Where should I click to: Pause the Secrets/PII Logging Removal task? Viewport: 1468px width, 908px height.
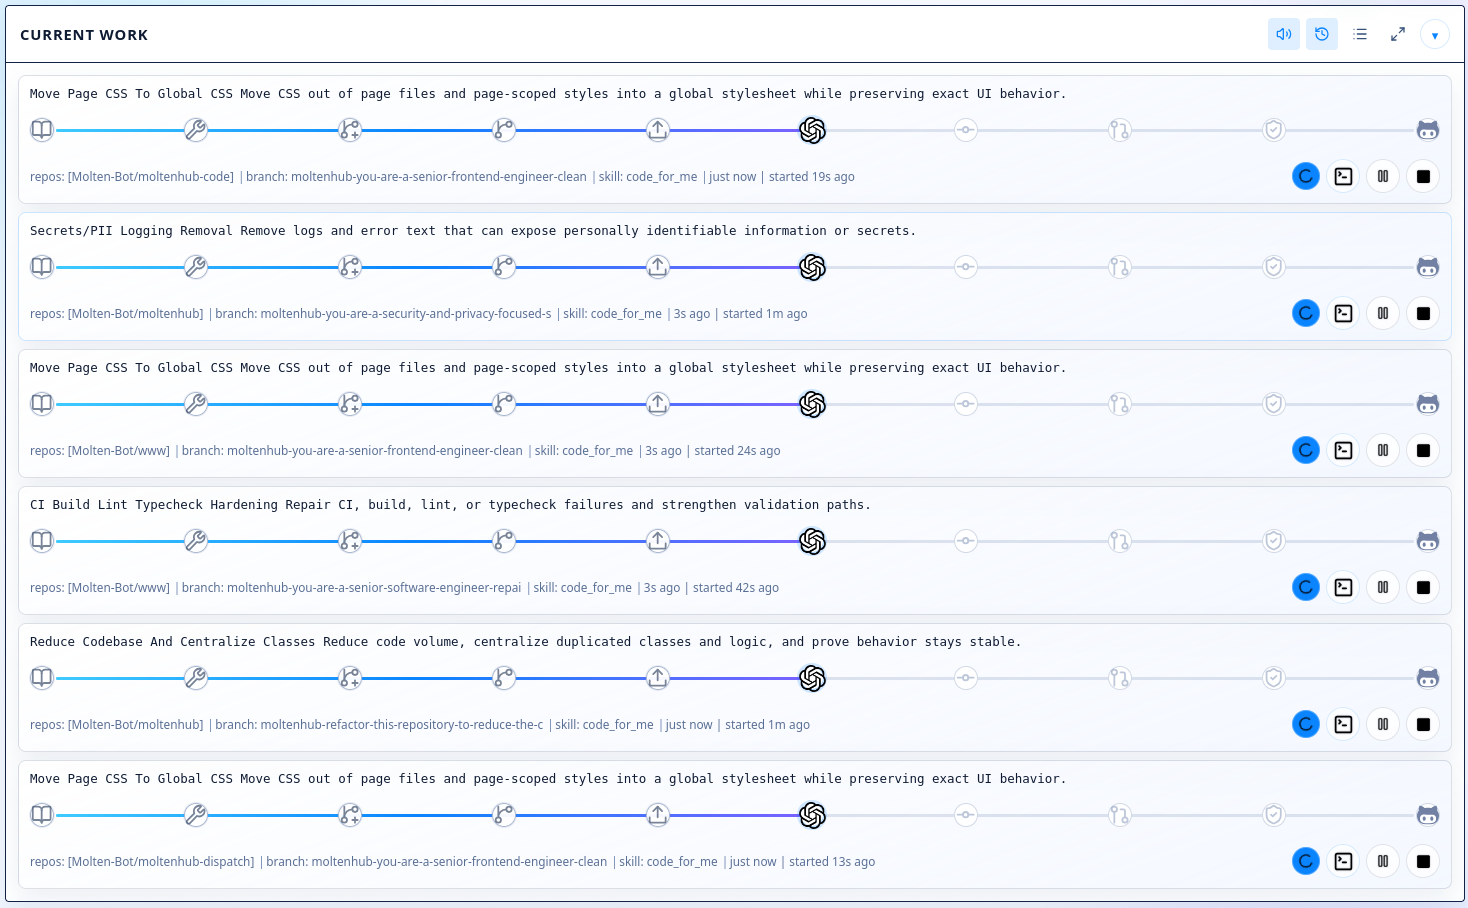[1383, 313]
